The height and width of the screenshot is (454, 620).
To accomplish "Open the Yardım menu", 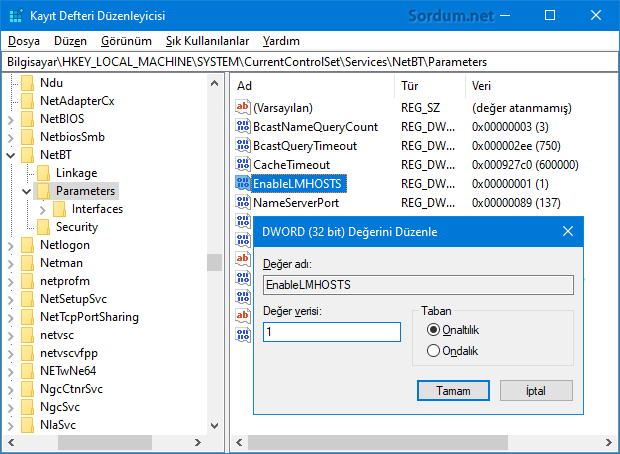I will tap(281, 41).
